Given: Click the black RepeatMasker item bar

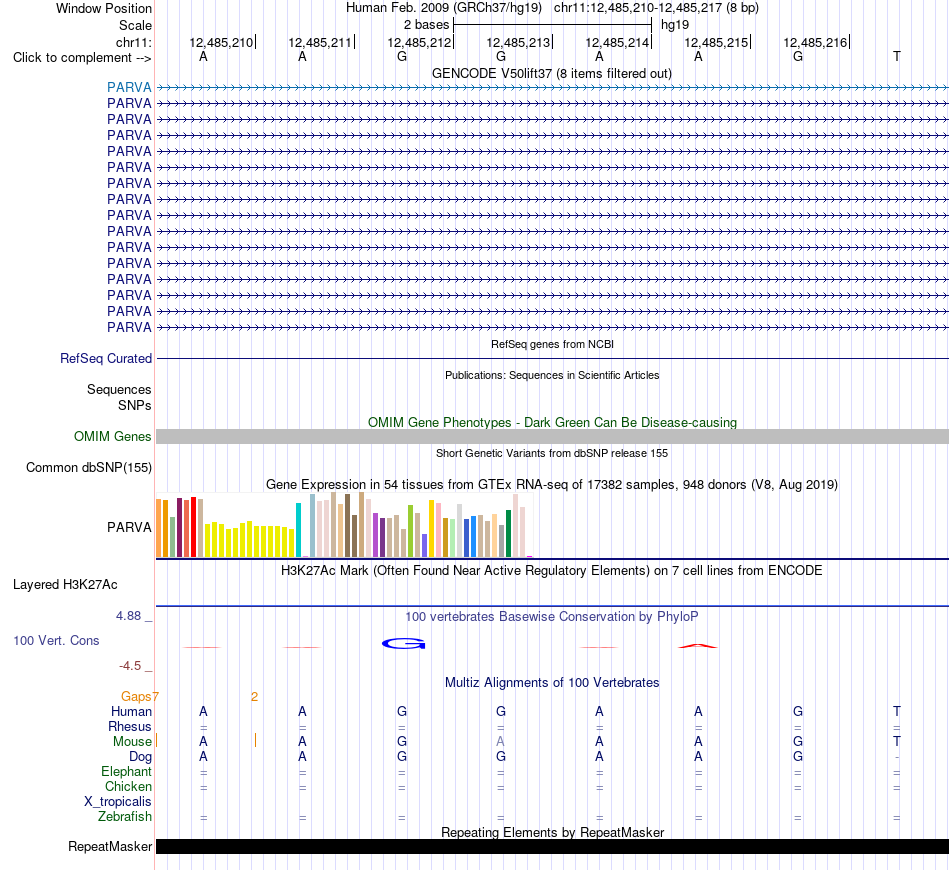Looking at the screenshot, I should [x=552, y=846].
